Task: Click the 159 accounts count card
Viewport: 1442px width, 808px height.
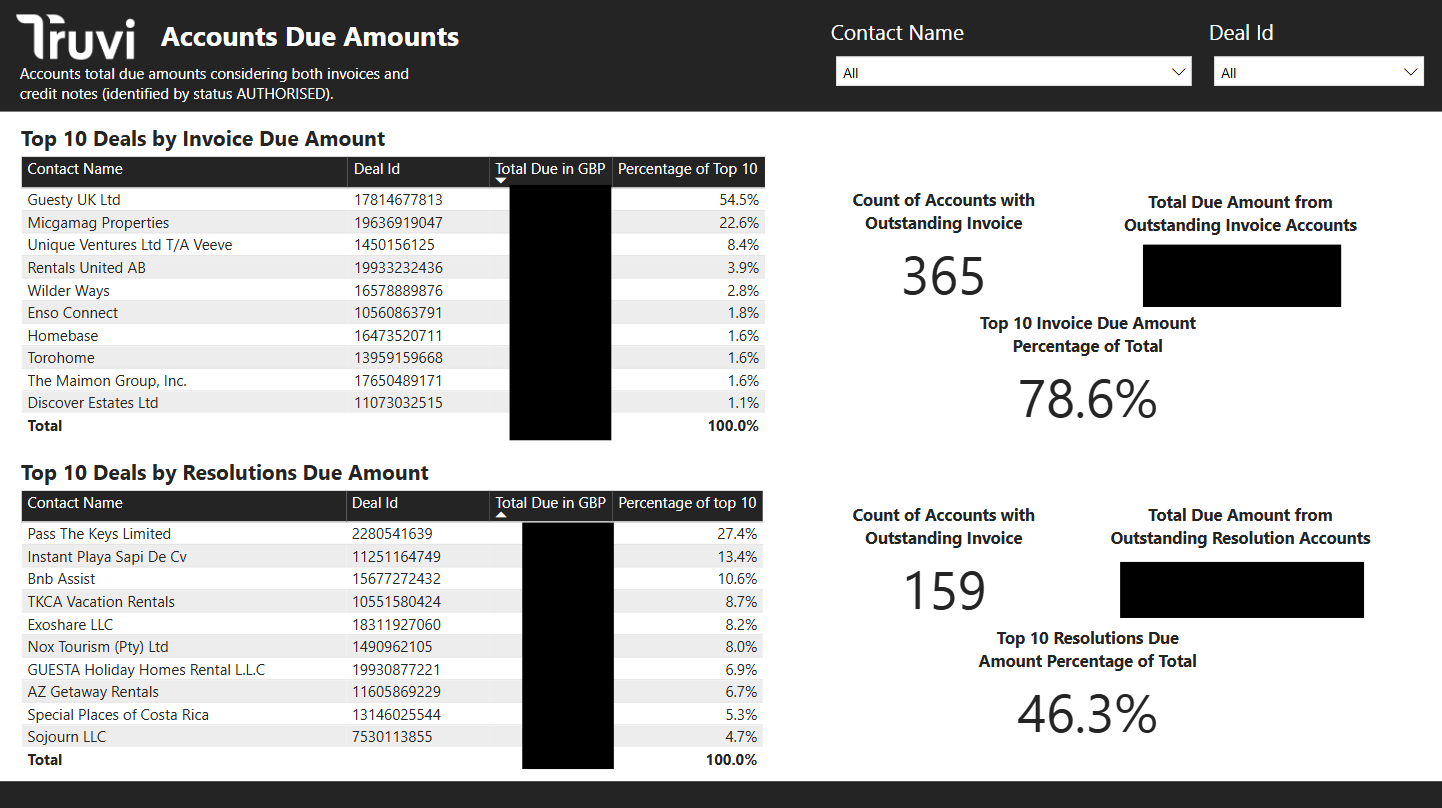Action: click(x=943, y=591)
